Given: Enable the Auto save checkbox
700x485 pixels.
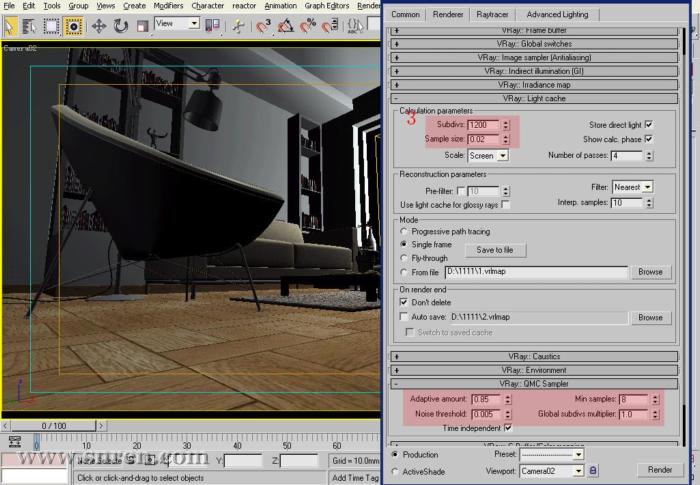Looking at the screenshot, I should (404, 317).
